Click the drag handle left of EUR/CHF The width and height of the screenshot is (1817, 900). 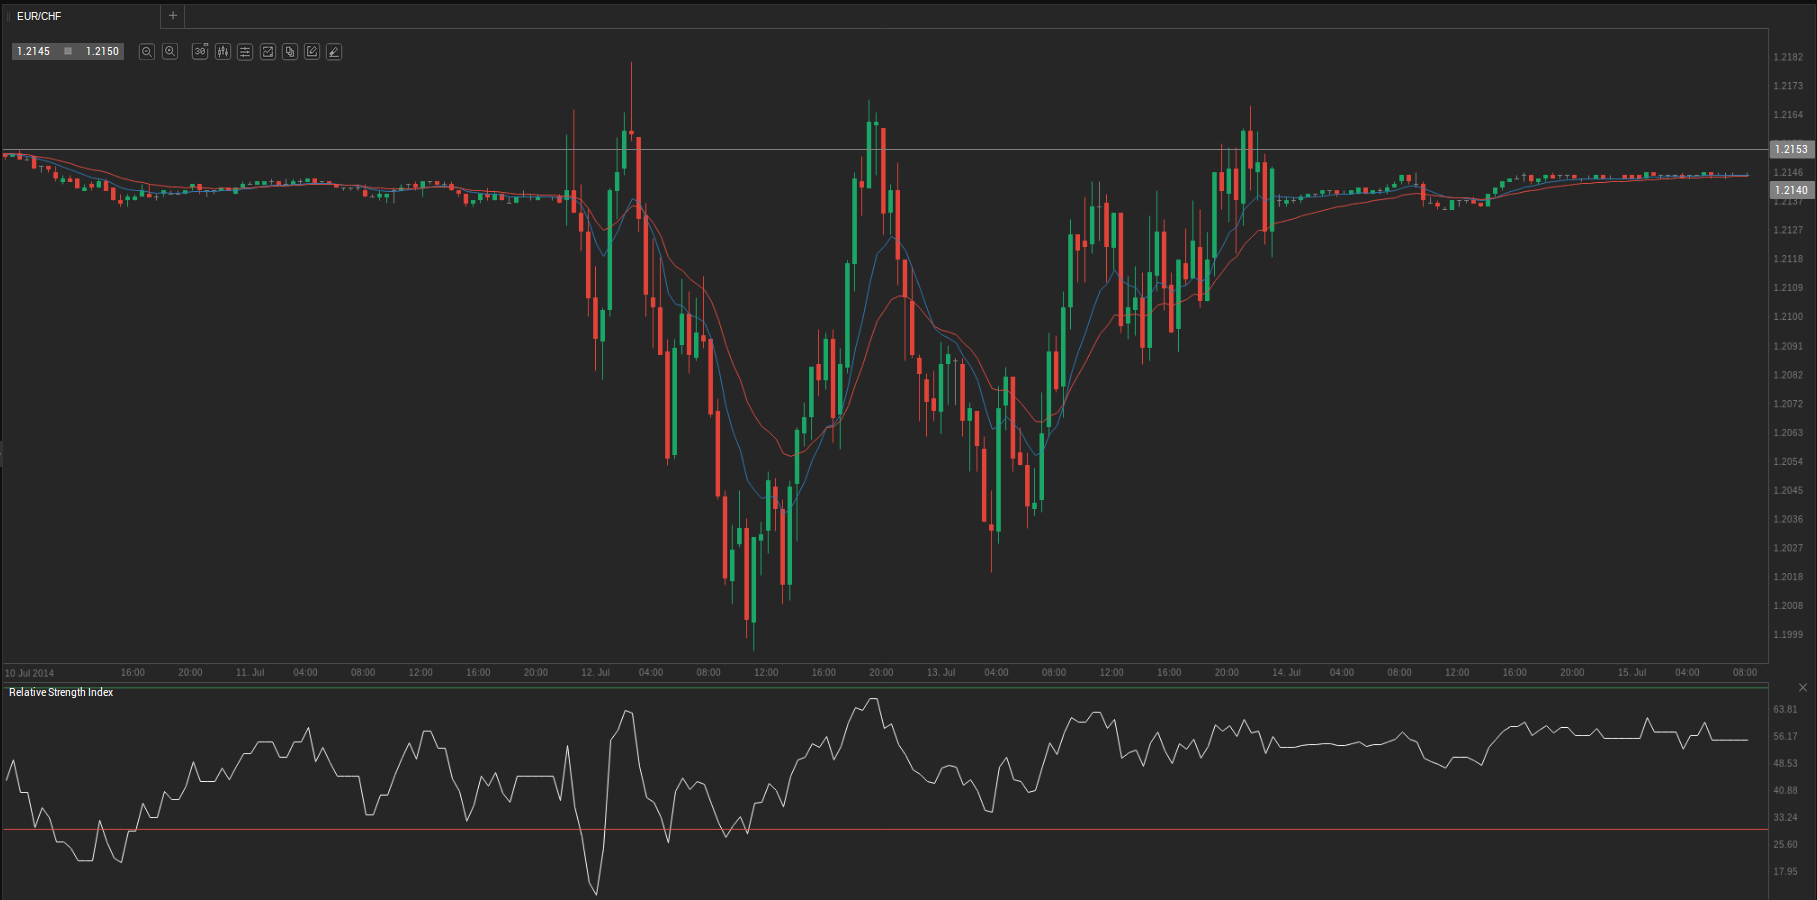pos(9,16)
